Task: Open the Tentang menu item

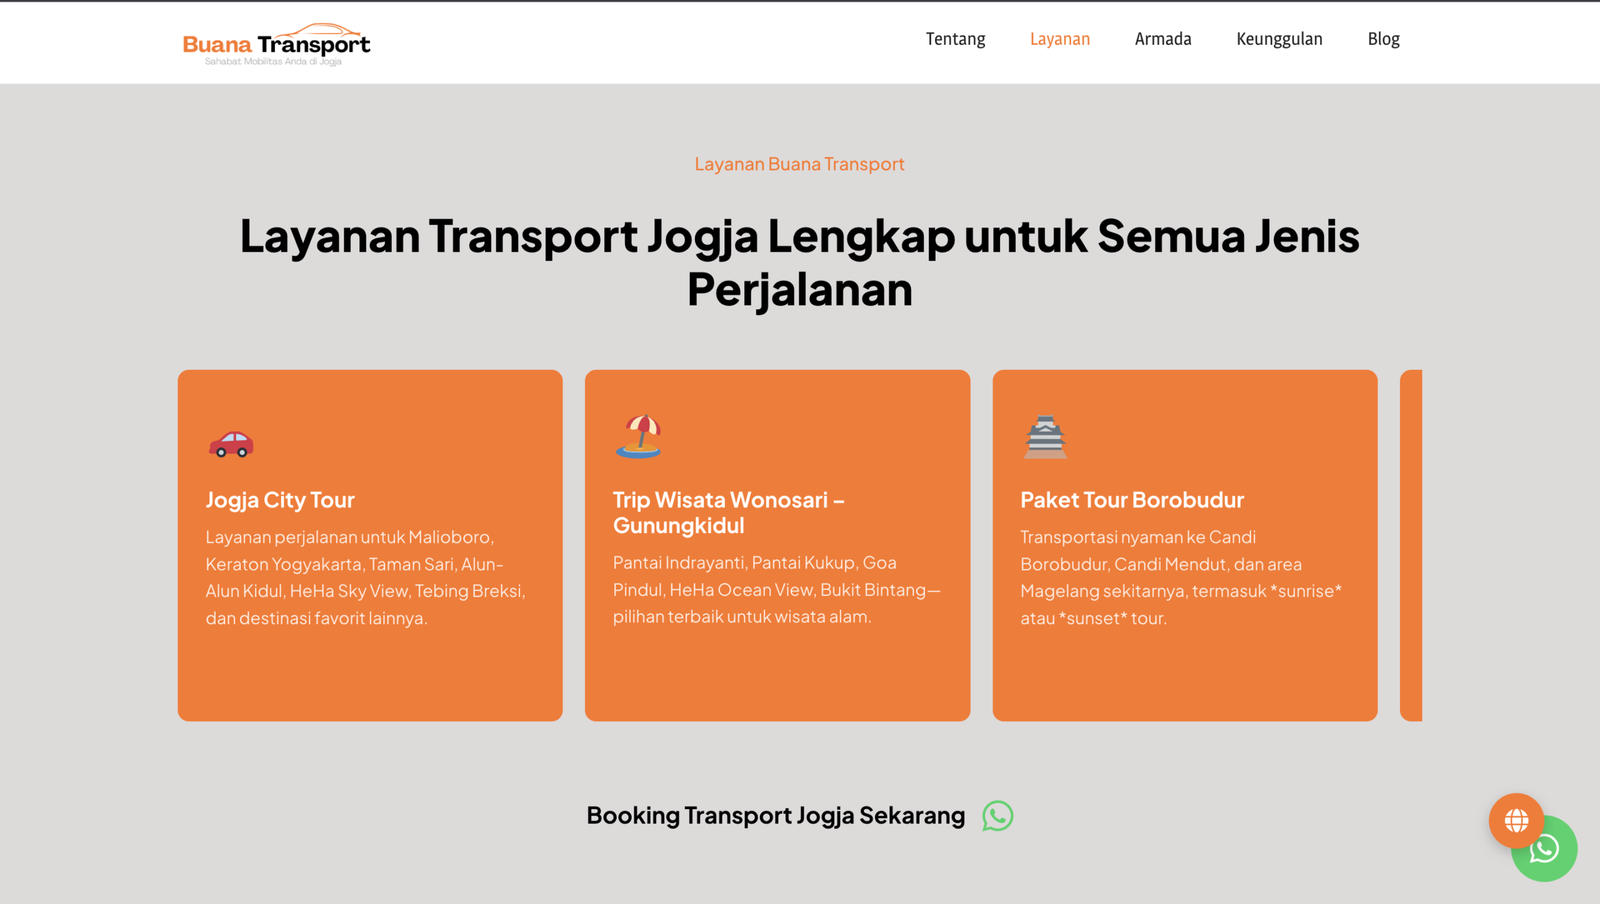Action: click(955, 39)
